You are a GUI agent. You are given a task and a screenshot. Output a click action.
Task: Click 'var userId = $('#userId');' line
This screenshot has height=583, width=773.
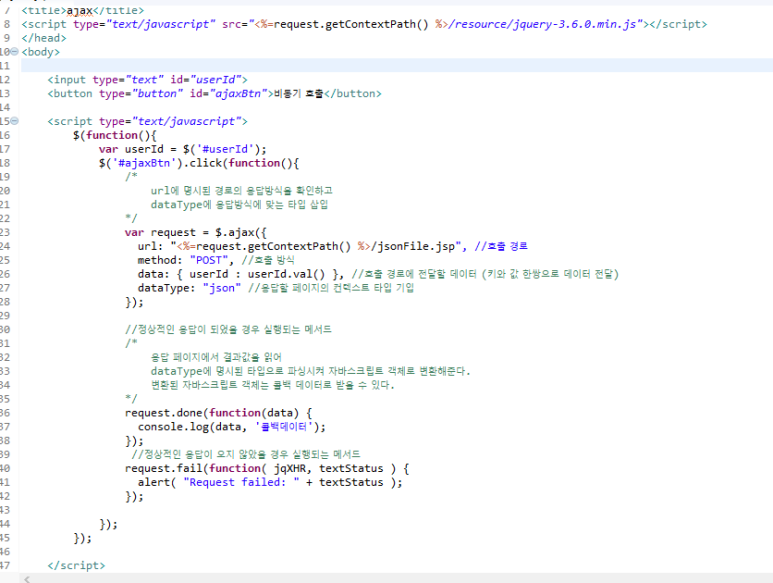(x=182, y=149)
